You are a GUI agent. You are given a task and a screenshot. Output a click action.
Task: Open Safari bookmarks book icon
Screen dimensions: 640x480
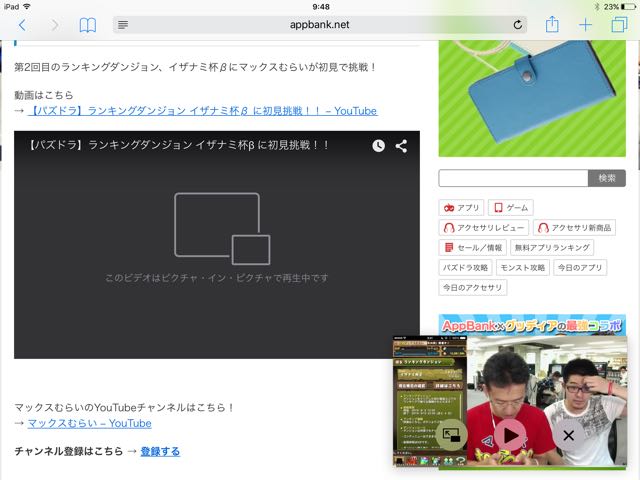click(87, 25)
